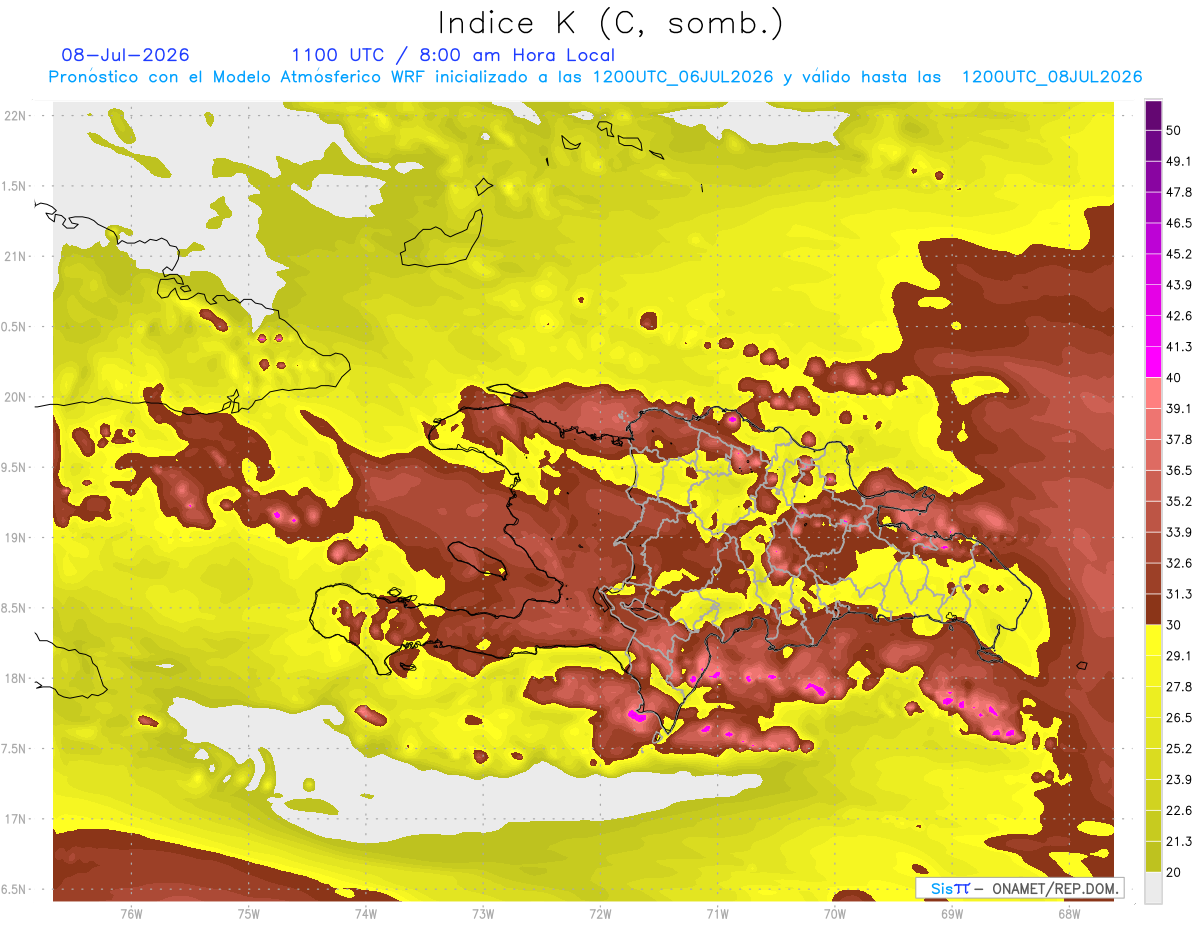Click the legend value "23.9"
1200x927 pixels.
pos(1178,780)
